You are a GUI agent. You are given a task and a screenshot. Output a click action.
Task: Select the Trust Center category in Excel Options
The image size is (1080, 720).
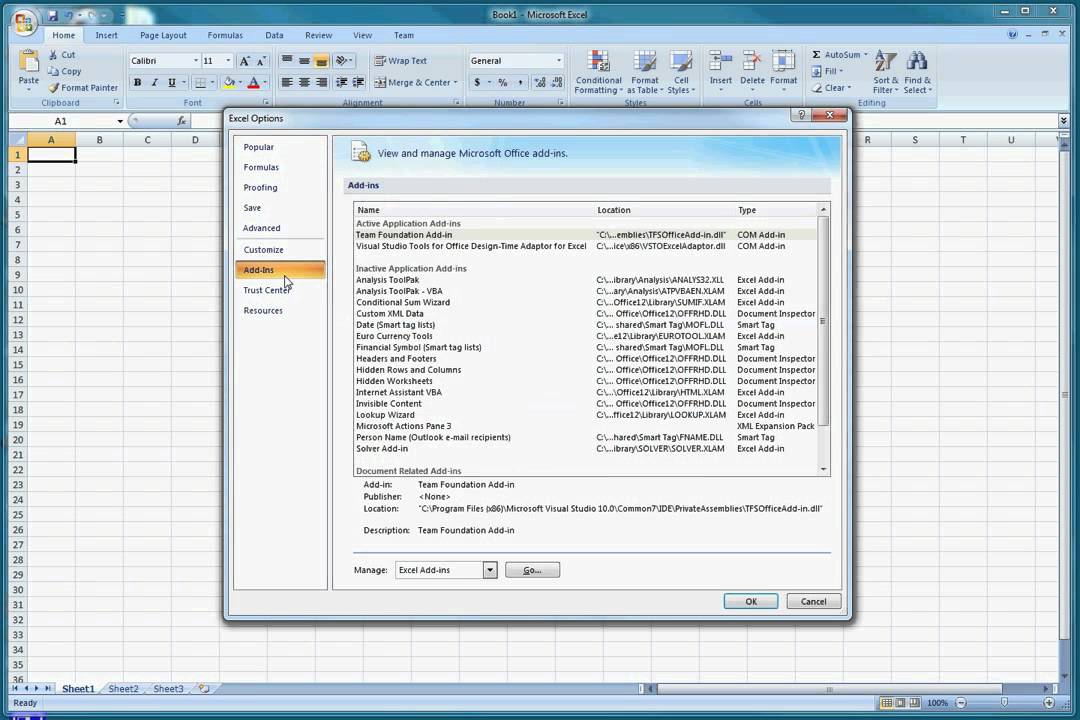click(x=280, y=290)
